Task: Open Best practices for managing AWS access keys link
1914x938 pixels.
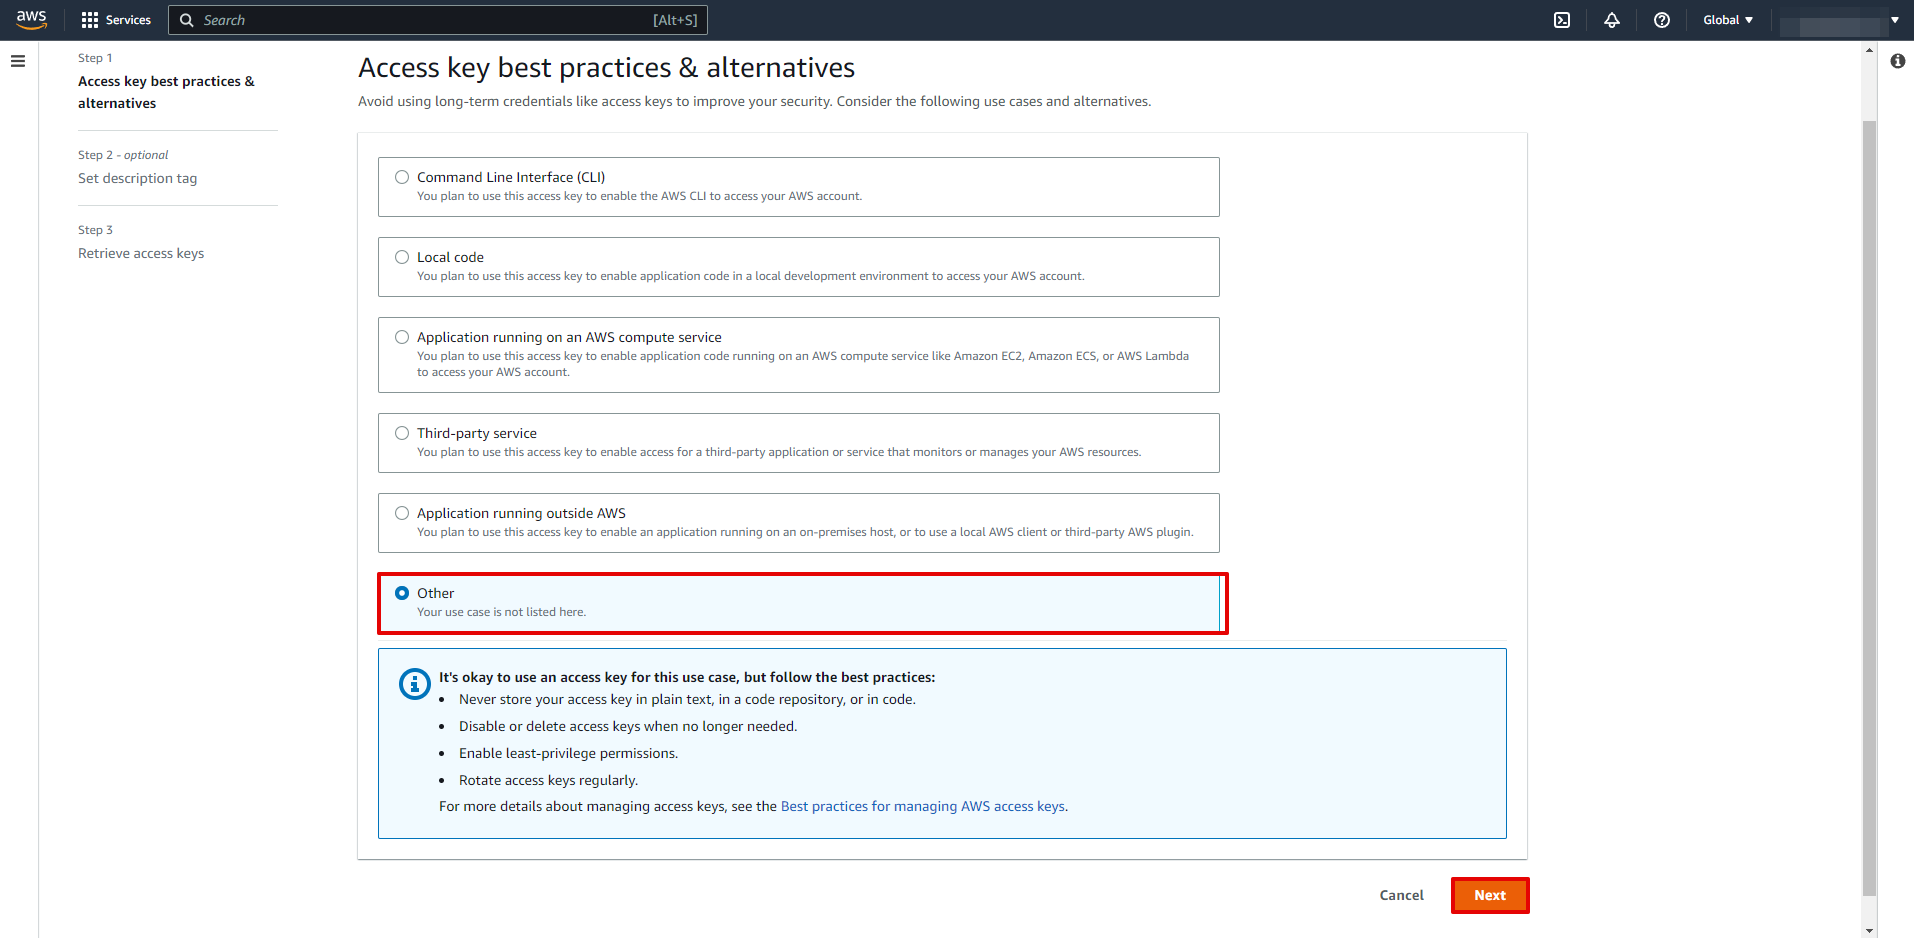Action: [x=922, y=806]
